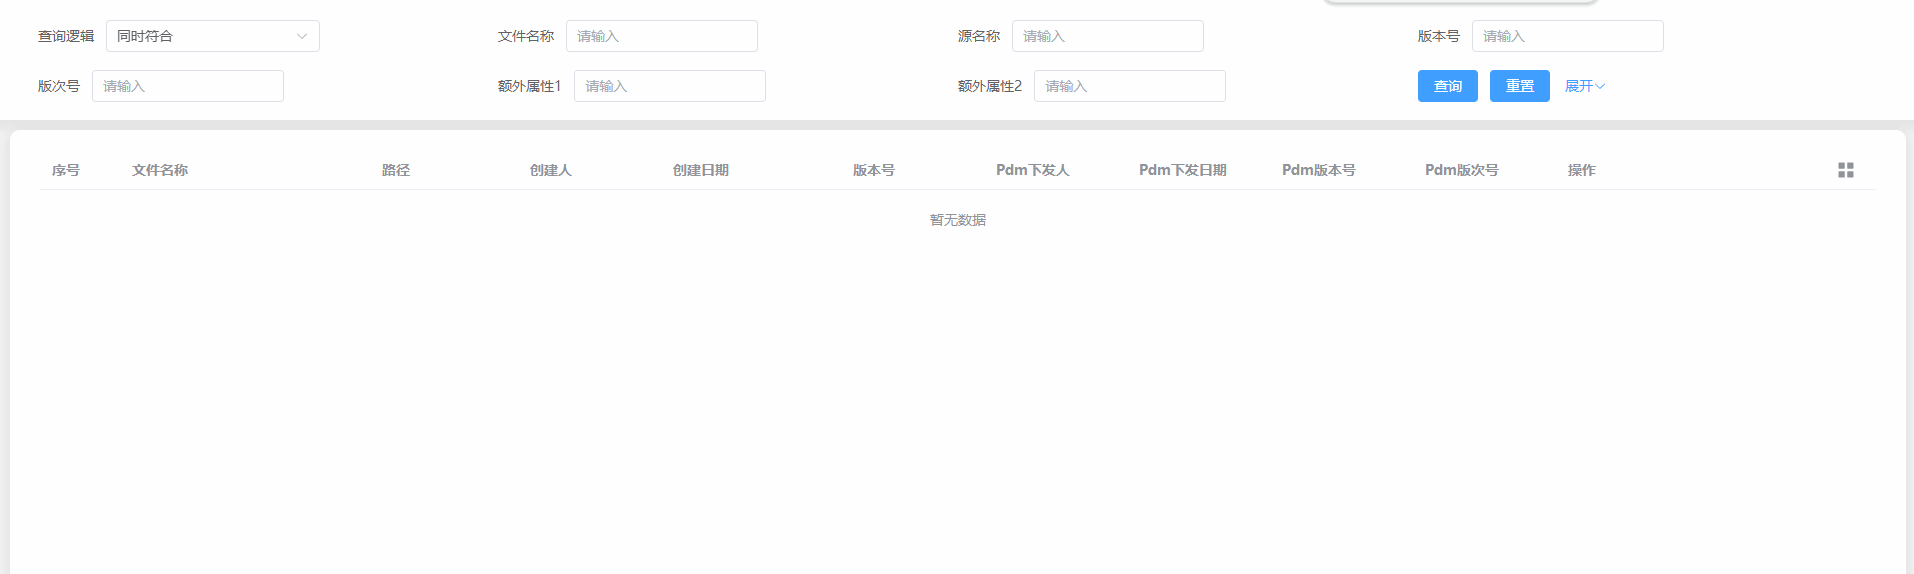Click the 创建日期 column header
1914x574 pixels.
click(x=701, y=170)
